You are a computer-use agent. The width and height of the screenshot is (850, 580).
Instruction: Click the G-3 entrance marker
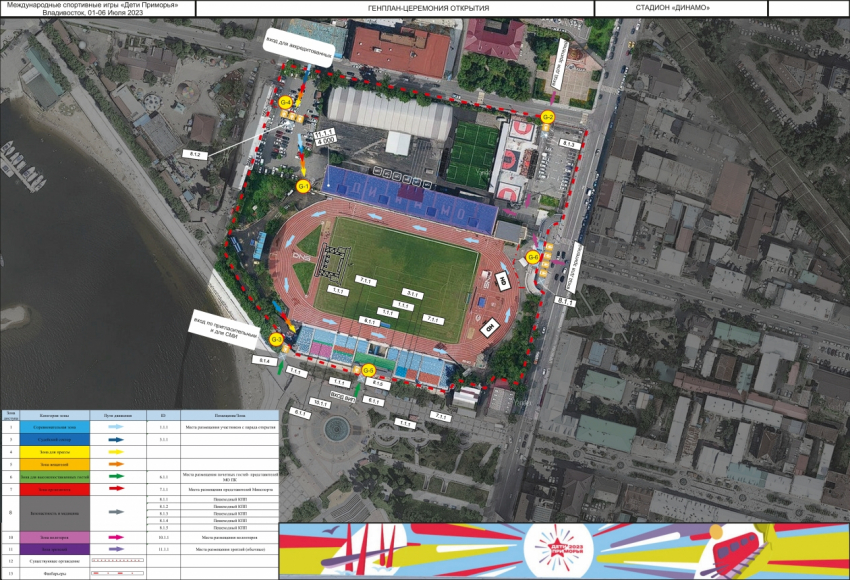[277, 339]
